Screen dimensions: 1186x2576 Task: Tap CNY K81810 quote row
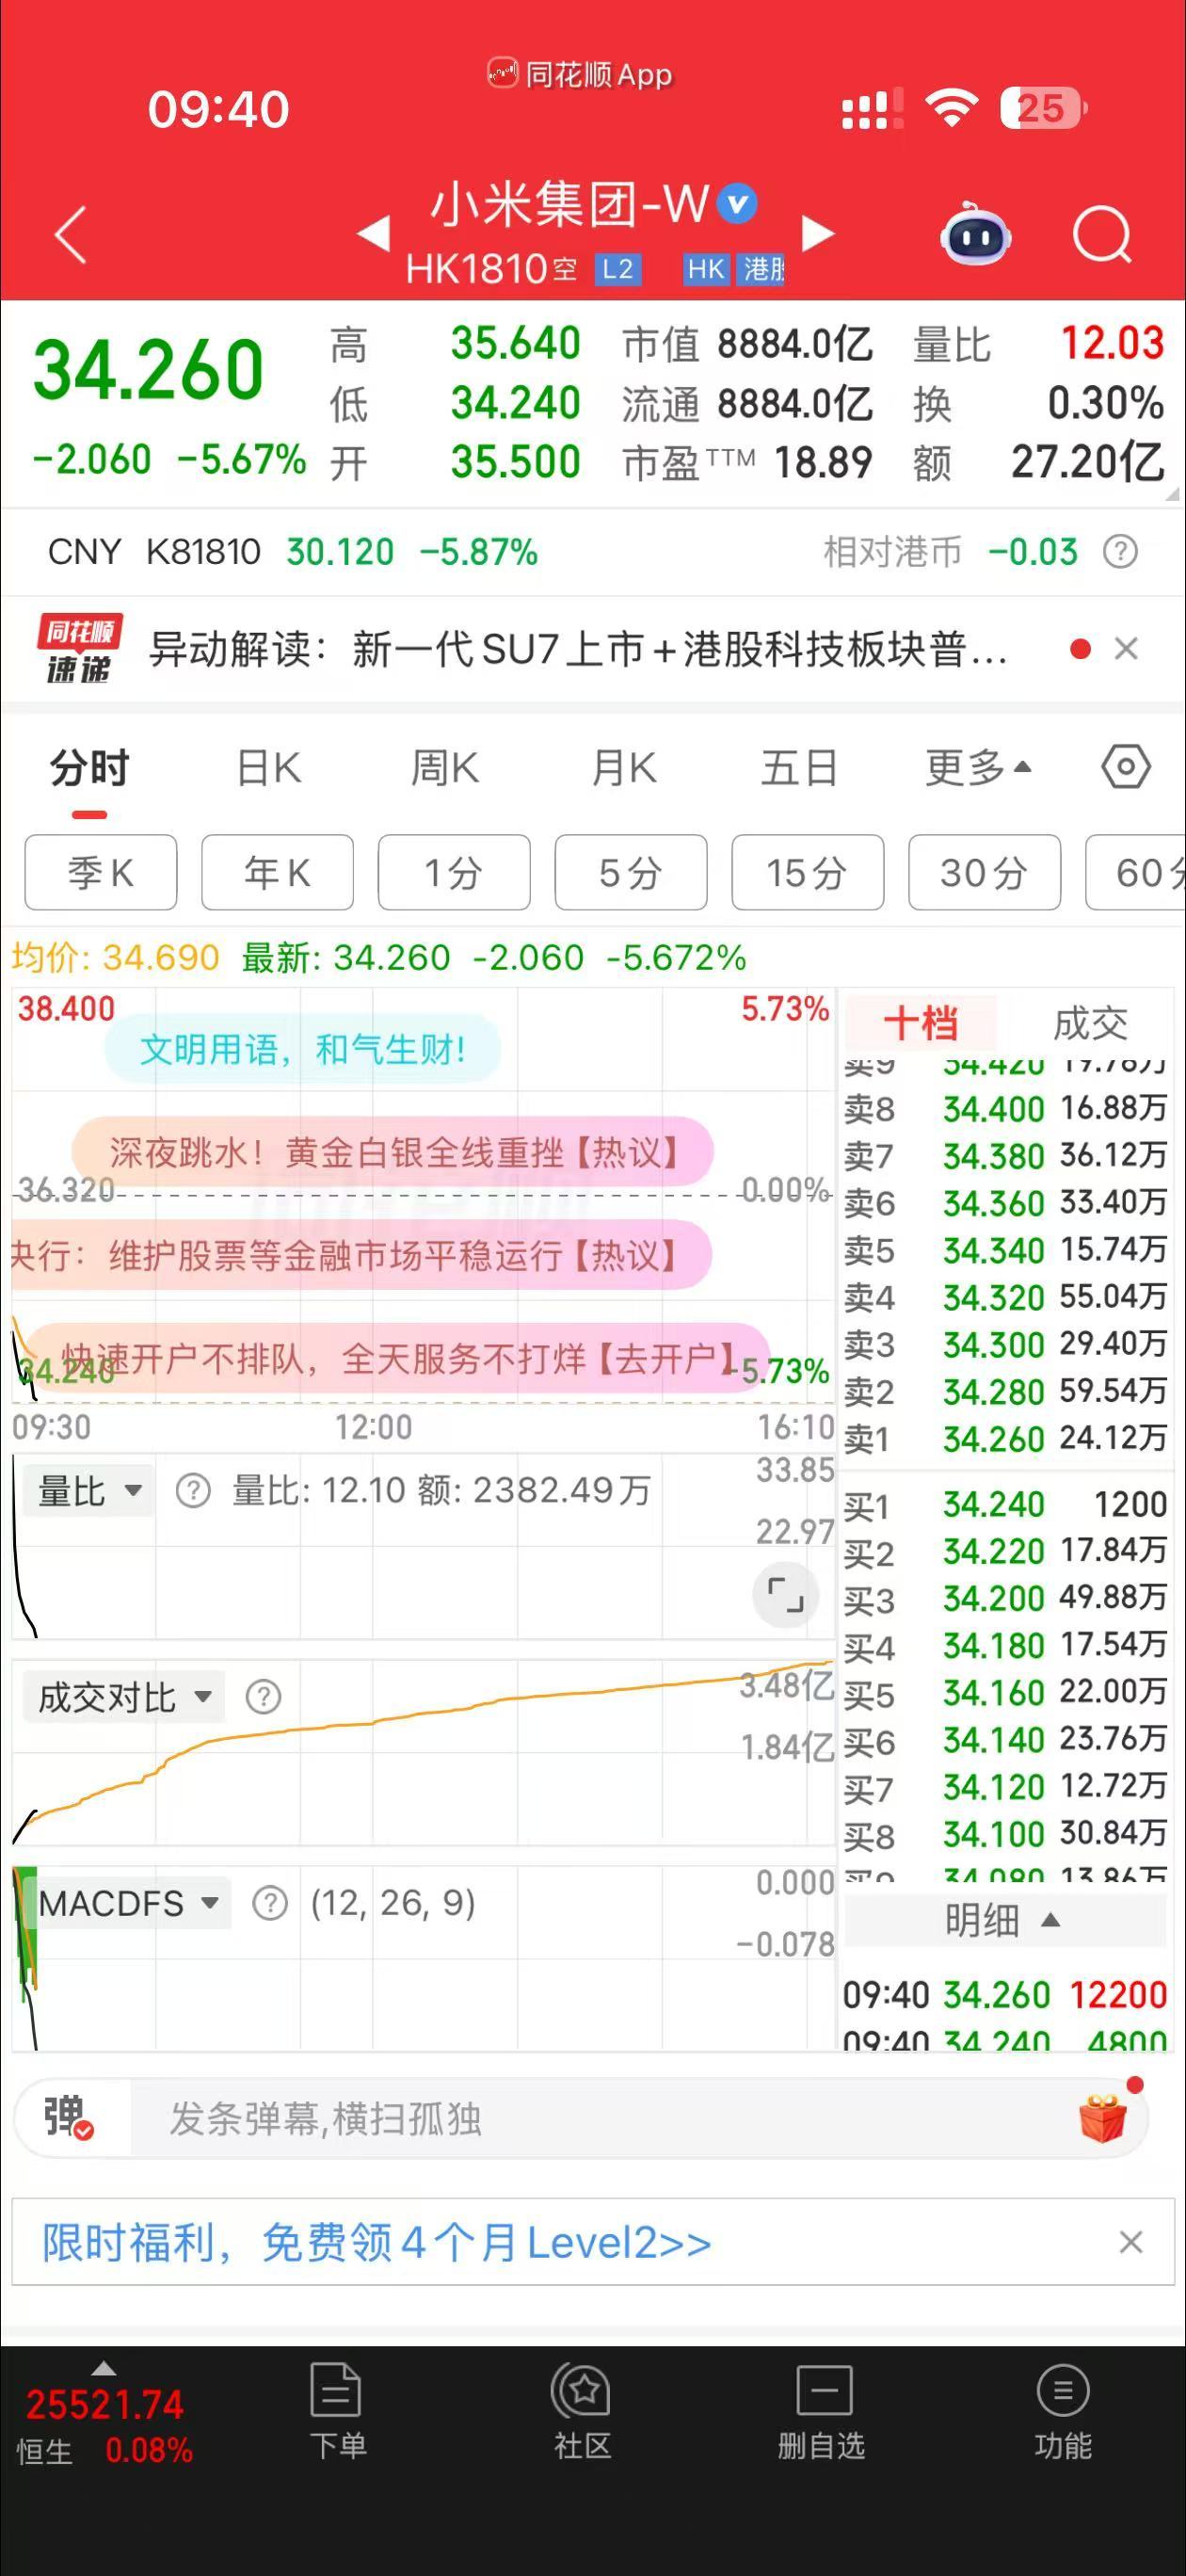tap(592, 551)
